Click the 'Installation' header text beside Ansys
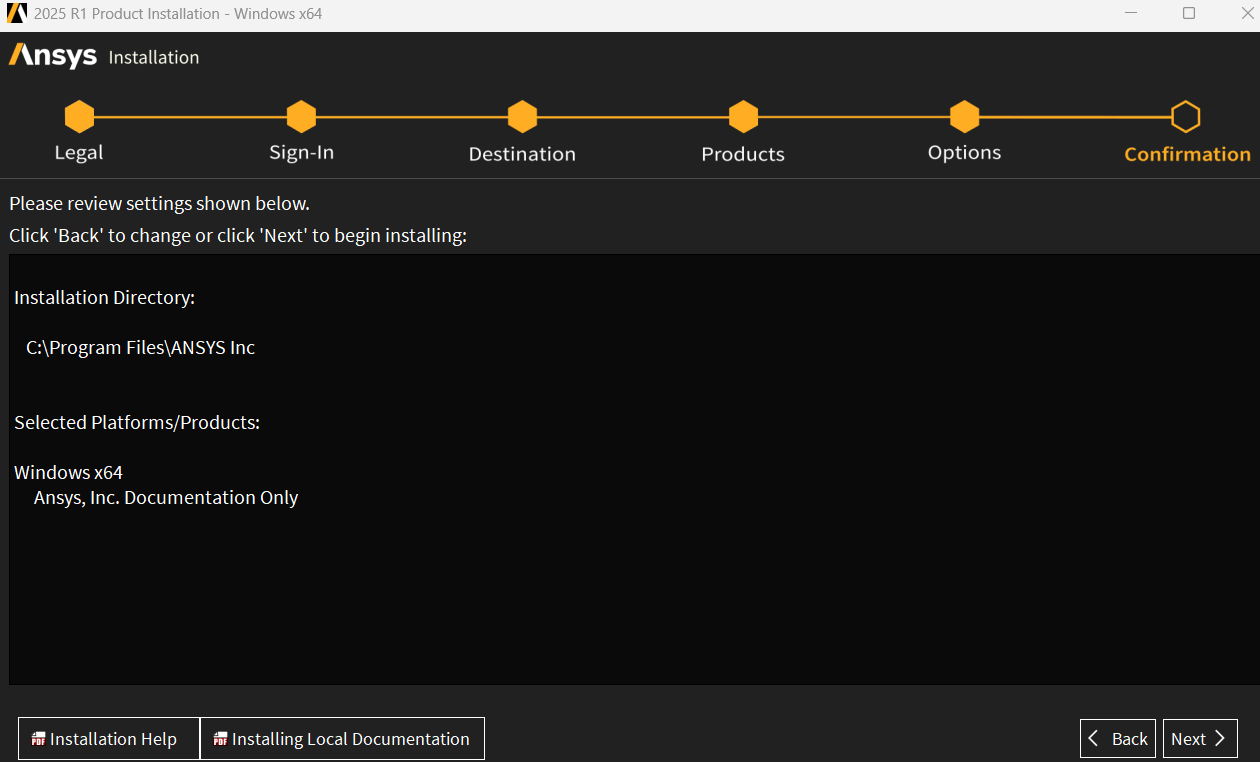The image size is (1260, 762). [x=154, y=58]
